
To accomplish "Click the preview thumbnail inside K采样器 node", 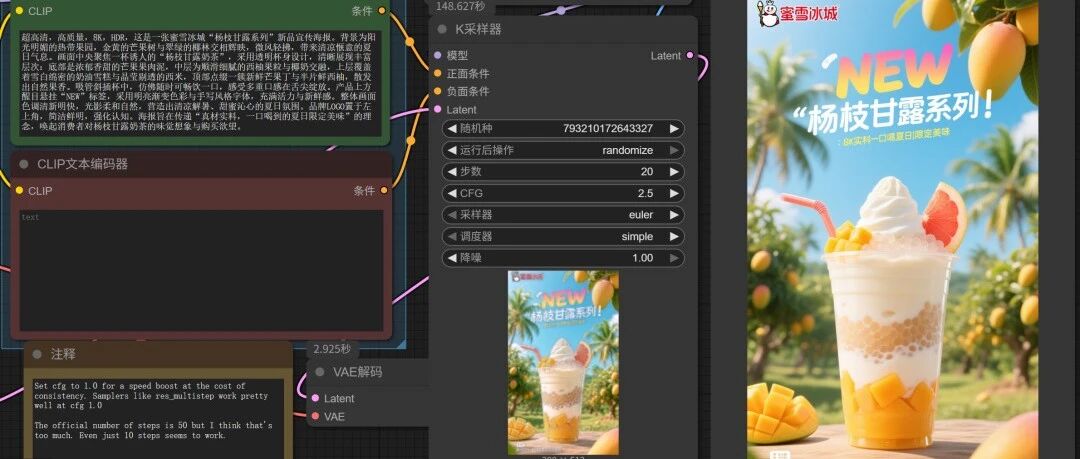I will coord(563,363).
